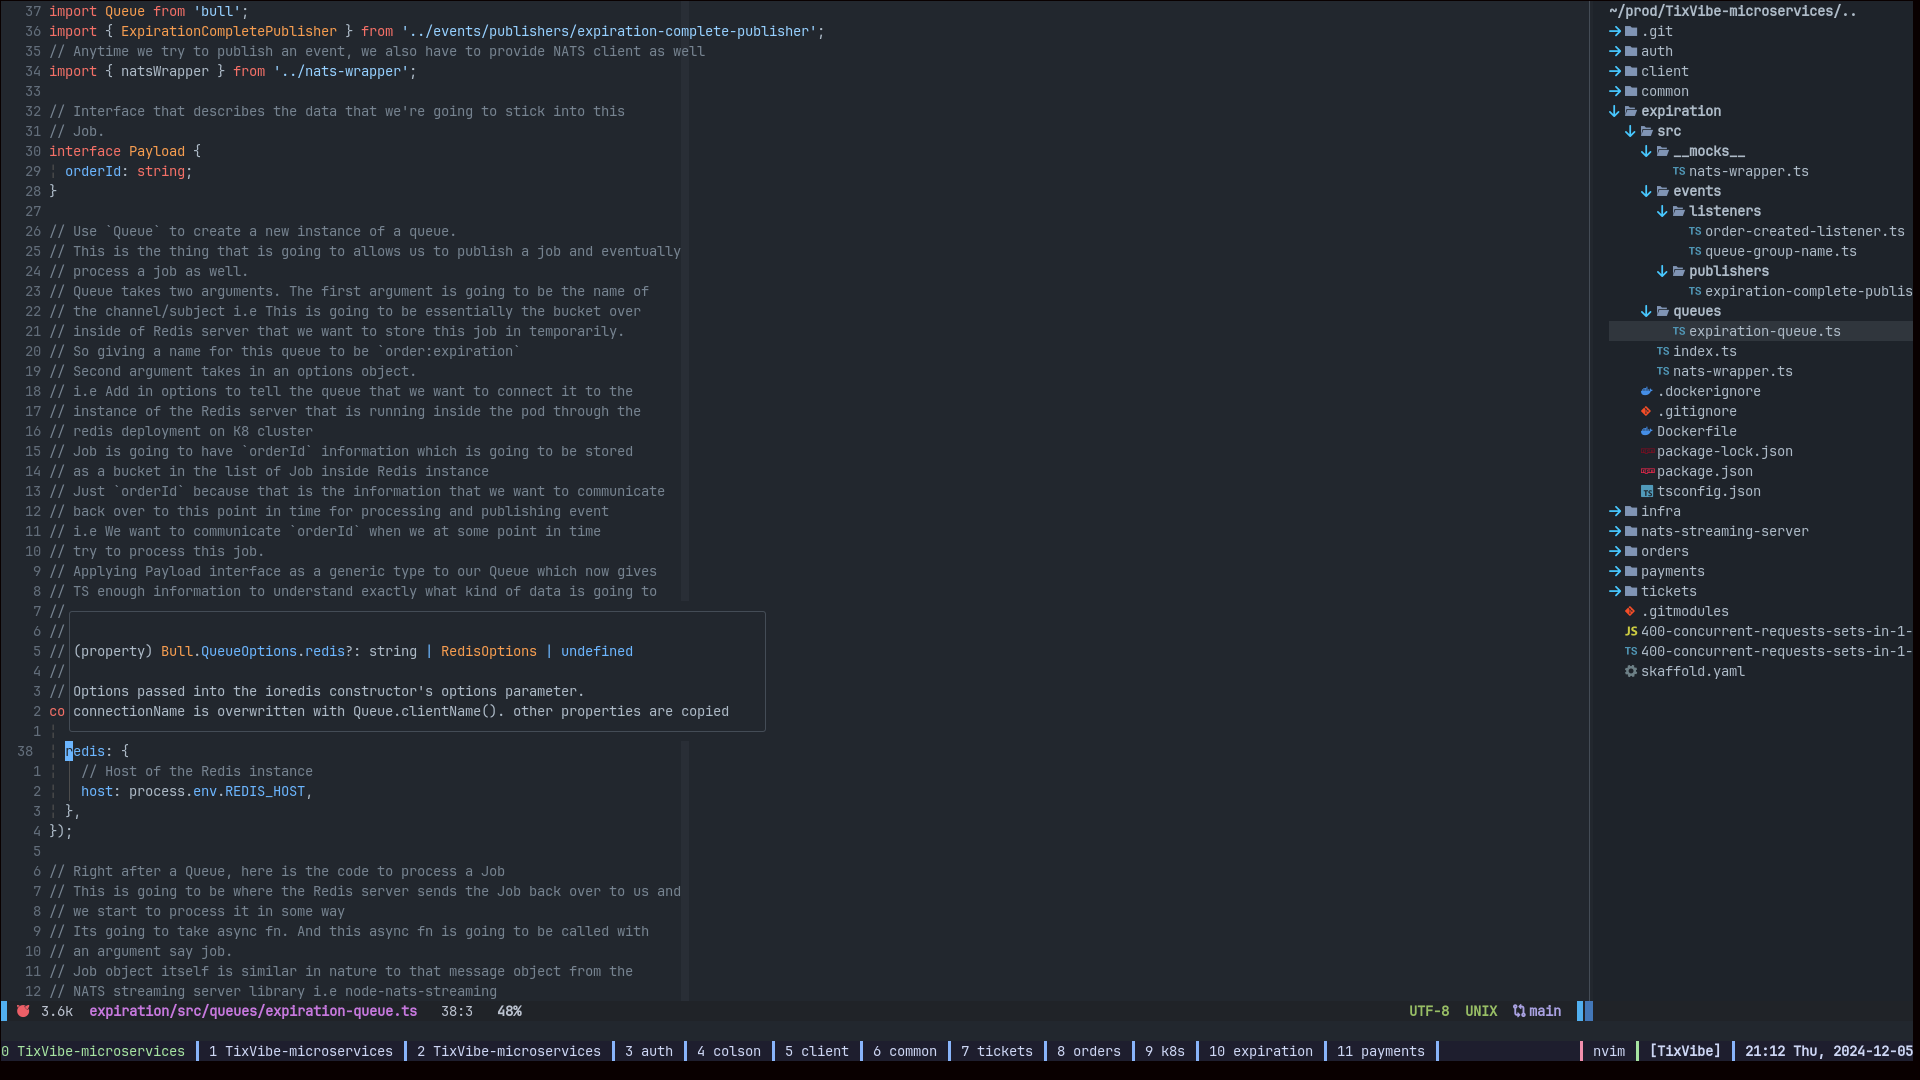Click the git branch icon in statusline

1519,1011
